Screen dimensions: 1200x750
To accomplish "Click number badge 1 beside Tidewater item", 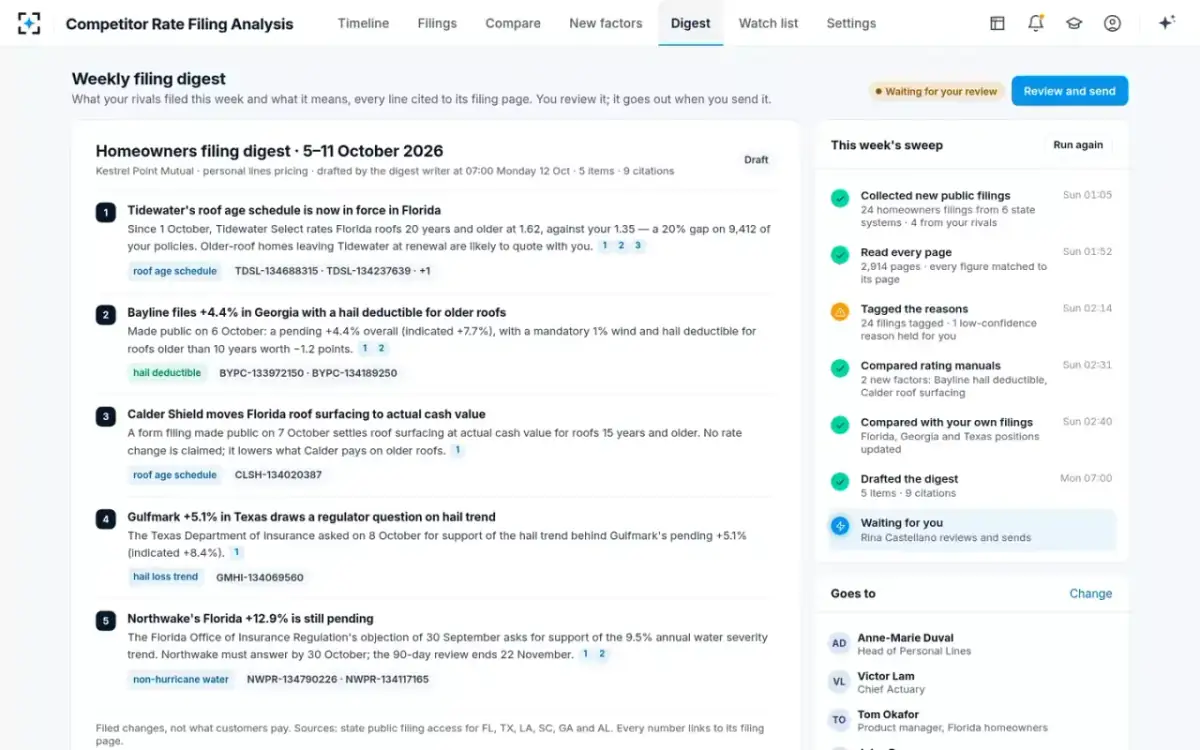I will coord(105,212).
